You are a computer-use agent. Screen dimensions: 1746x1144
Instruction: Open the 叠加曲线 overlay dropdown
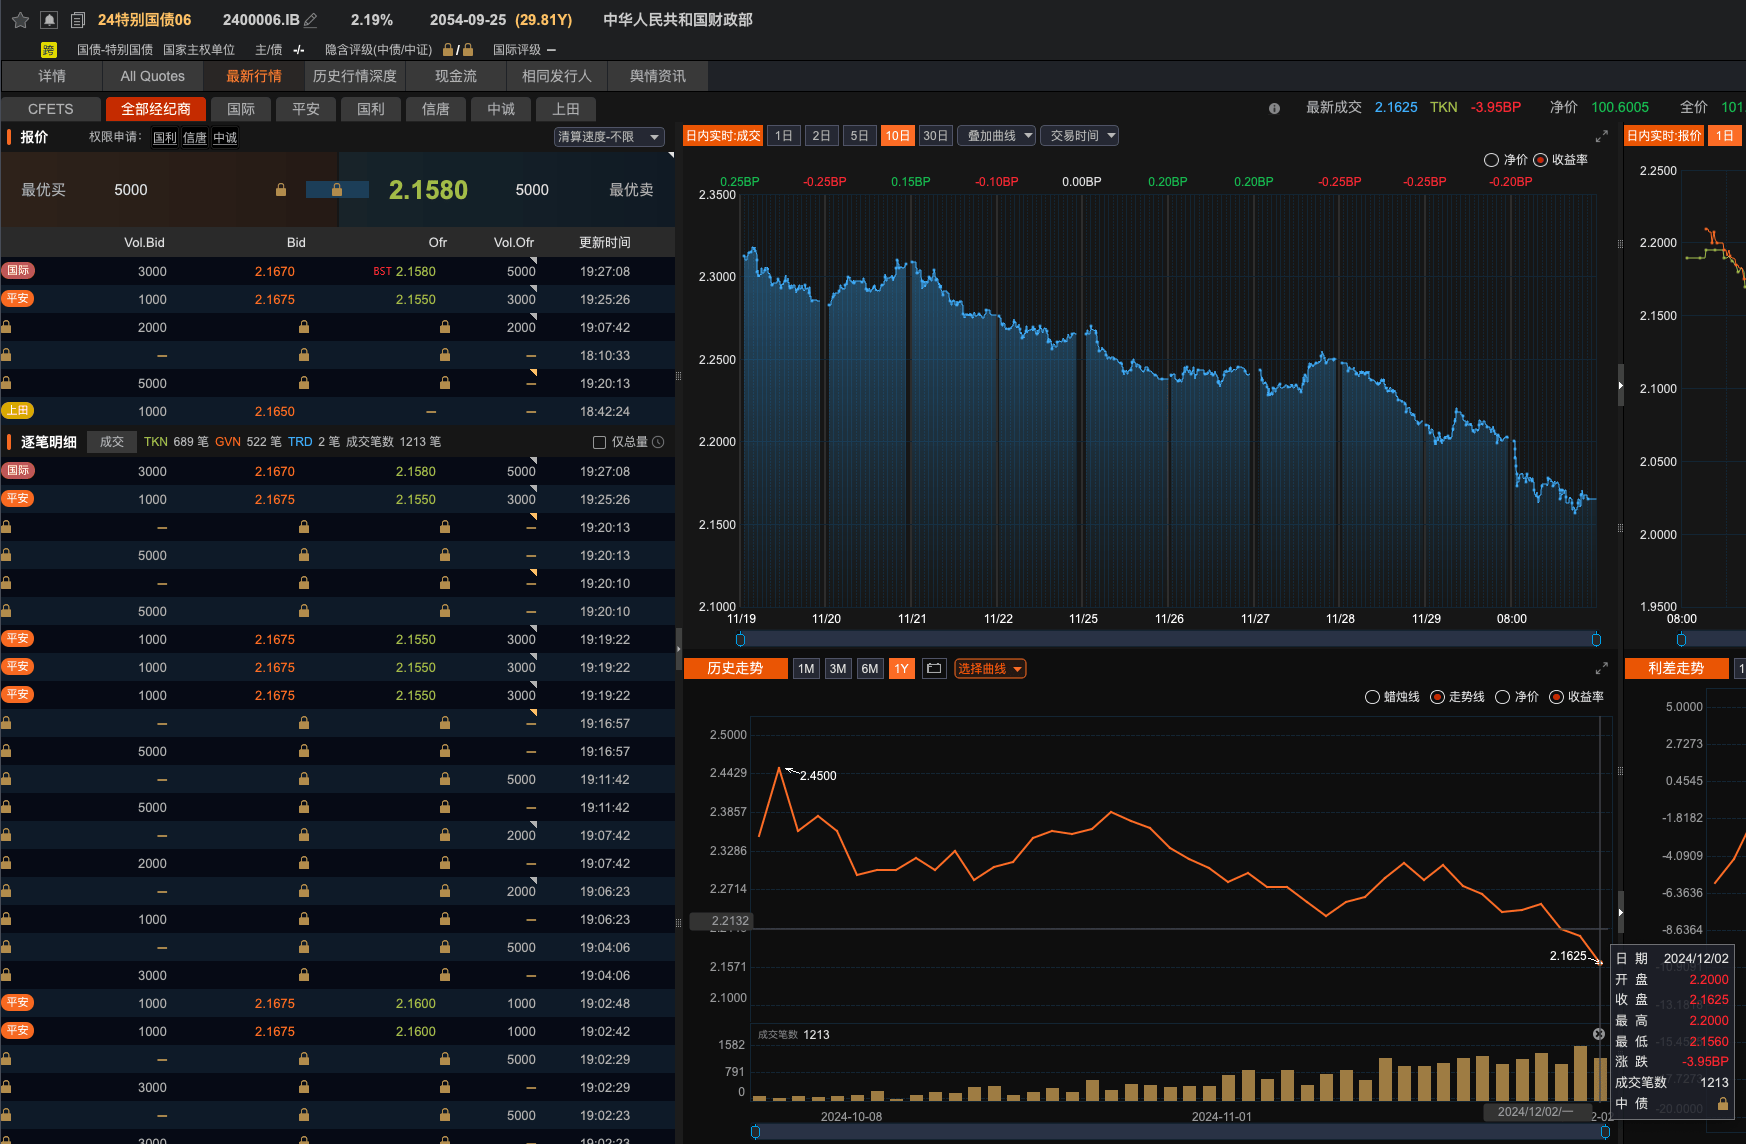[997, 136]
